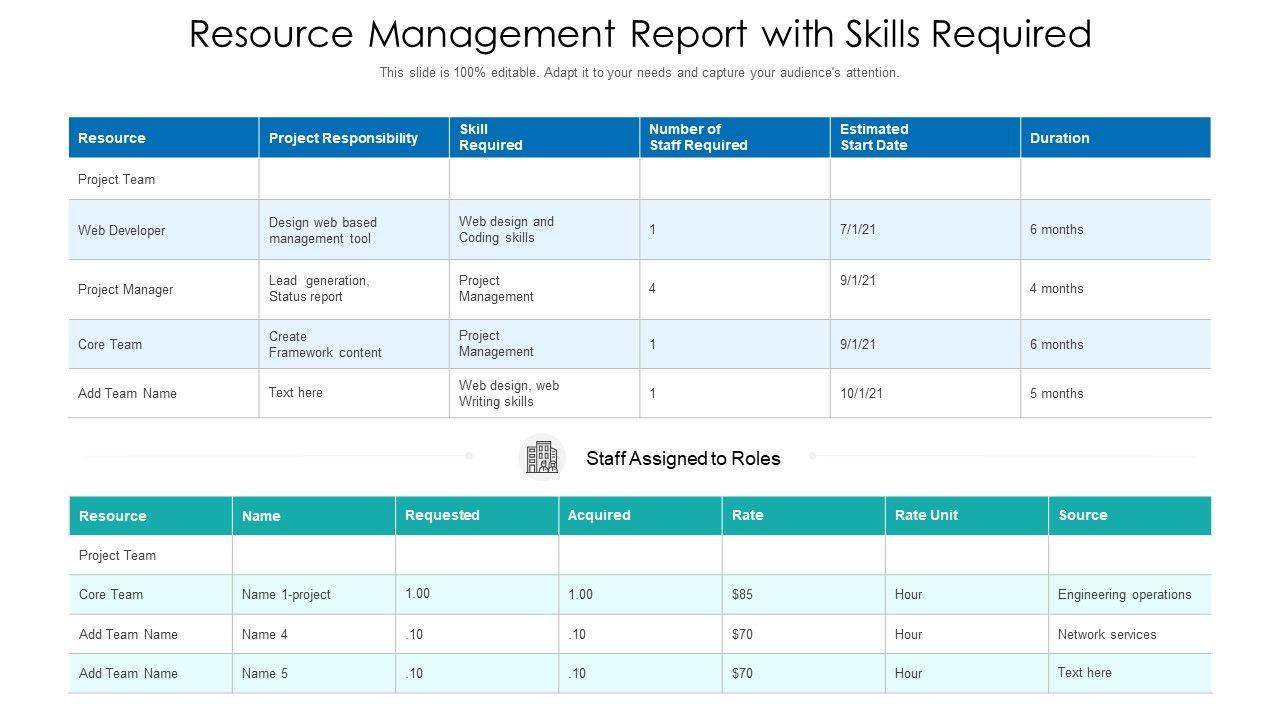Viewport: 1280px width, 720px height.
Task: Select the 'Web Developer' resource cell
Action: tap(164, 230)
